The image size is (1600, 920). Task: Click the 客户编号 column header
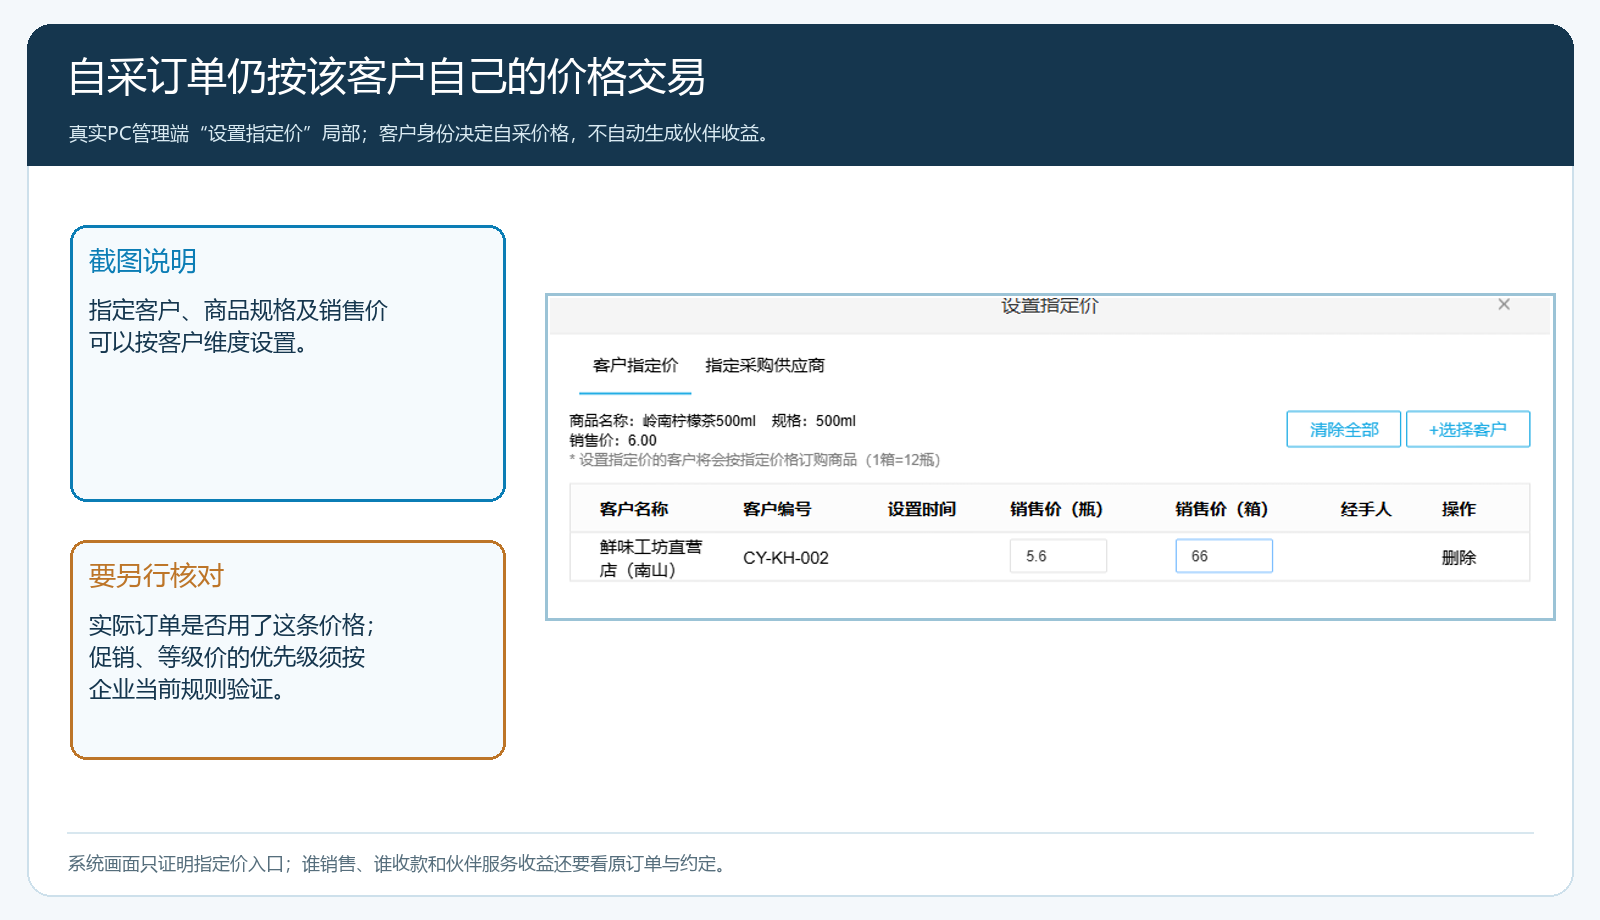(777, 509)
